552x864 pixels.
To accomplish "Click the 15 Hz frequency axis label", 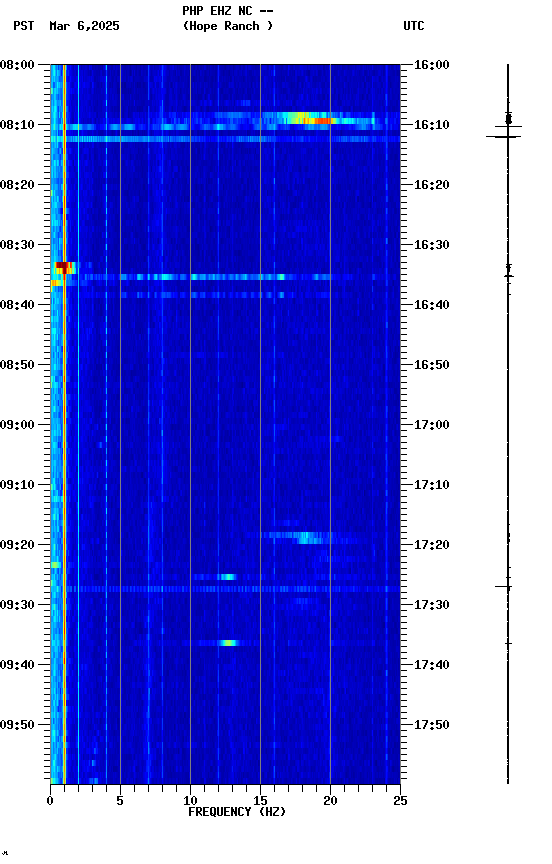I will coord(260,801).
